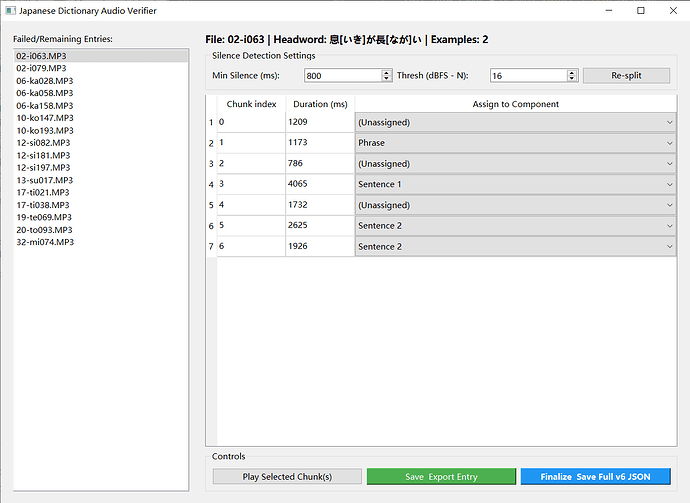The width and height of the screenshot is (690, 503).
Task: Decrease Min Silence value with down arrow
Action: tap(387, 79)
